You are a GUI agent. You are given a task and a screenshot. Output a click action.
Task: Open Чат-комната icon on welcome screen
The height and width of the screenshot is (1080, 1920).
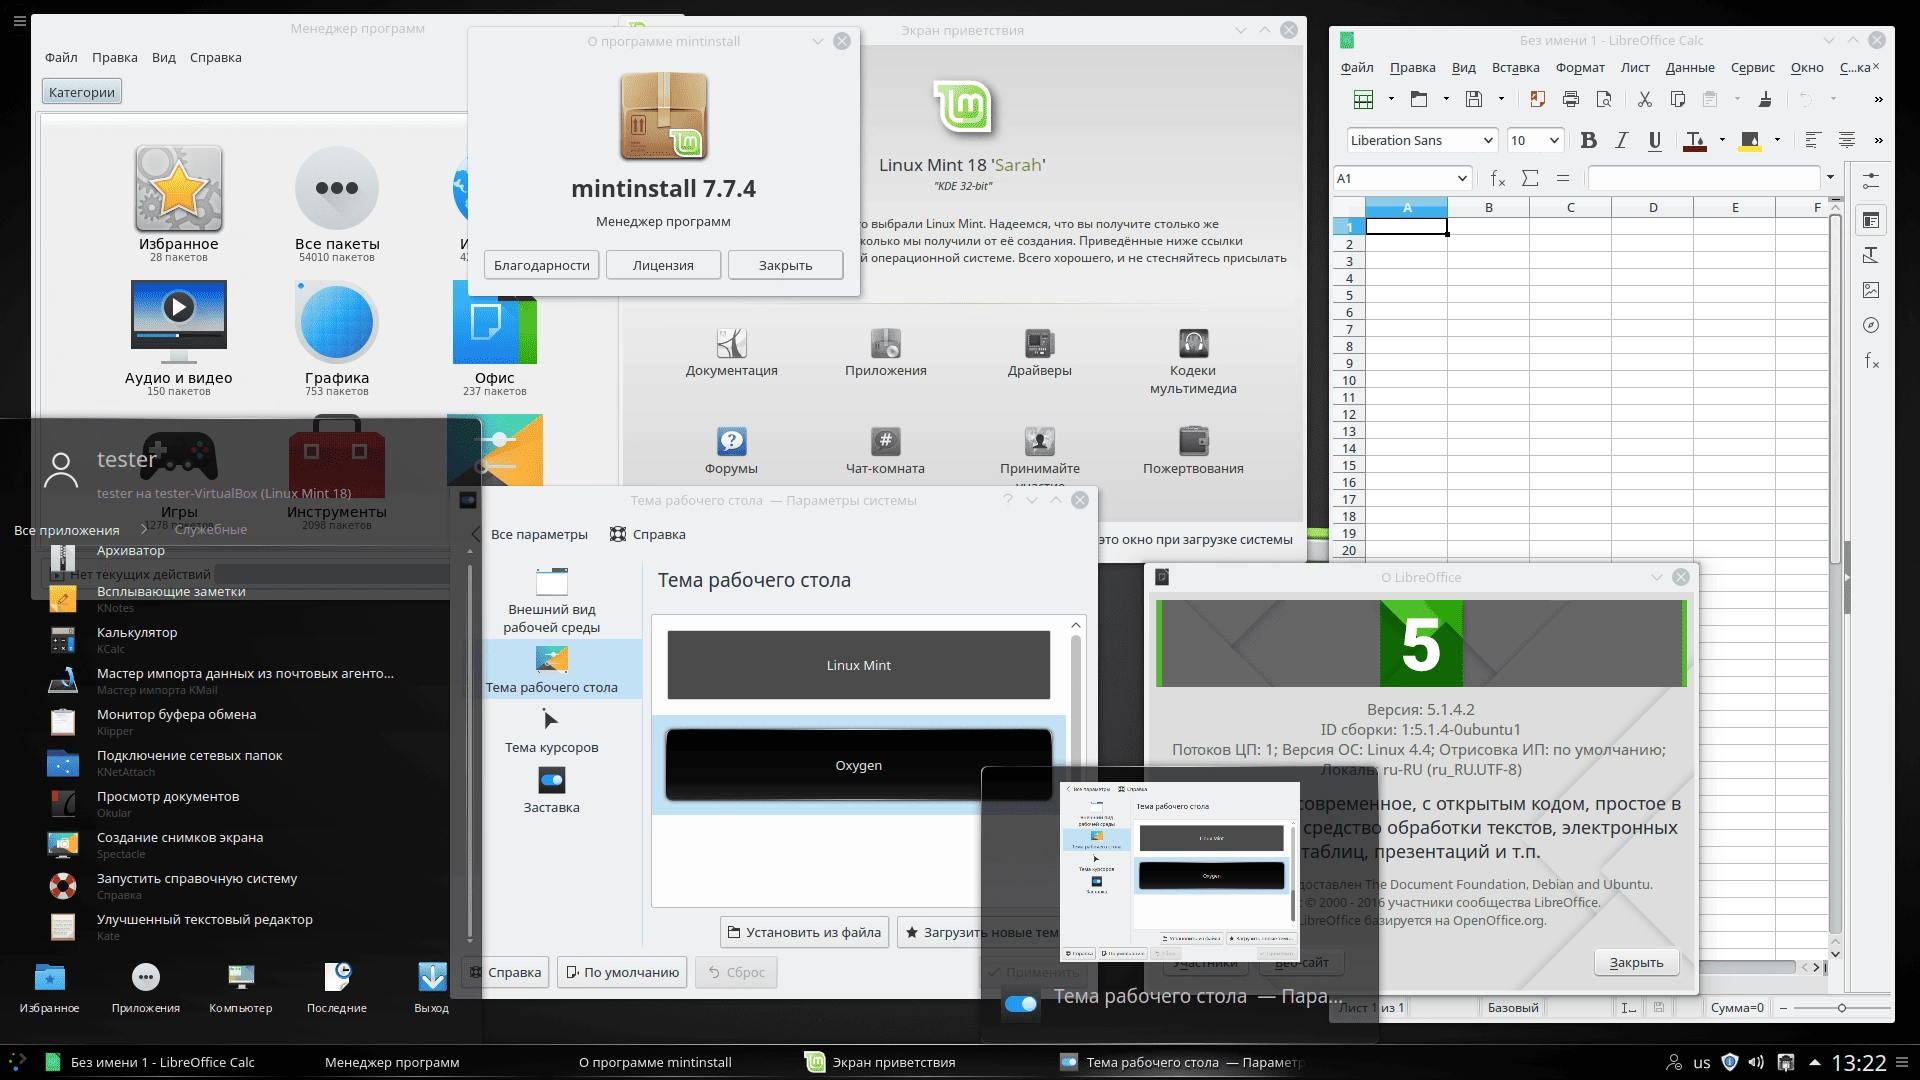tap(885, 451)
